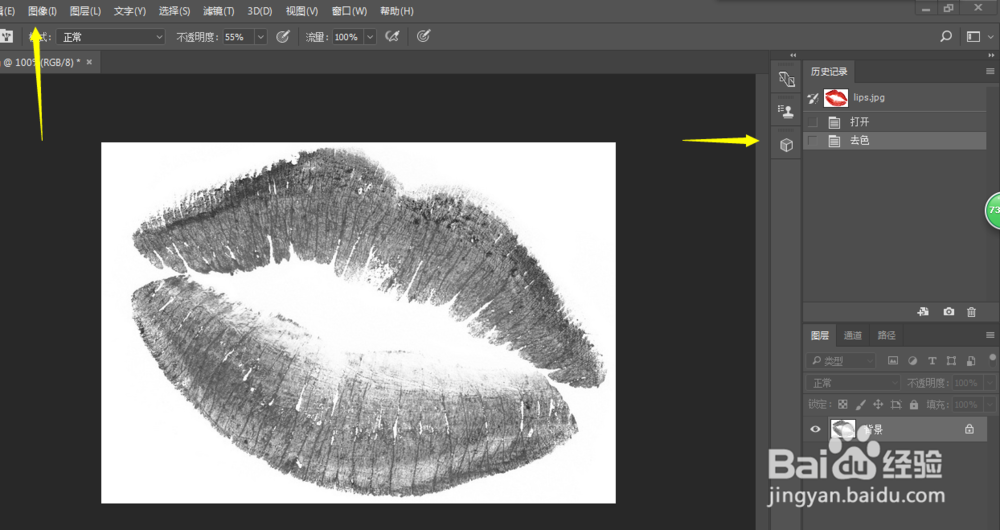
Task: Open the clone source panel icon
Action: 786,111
